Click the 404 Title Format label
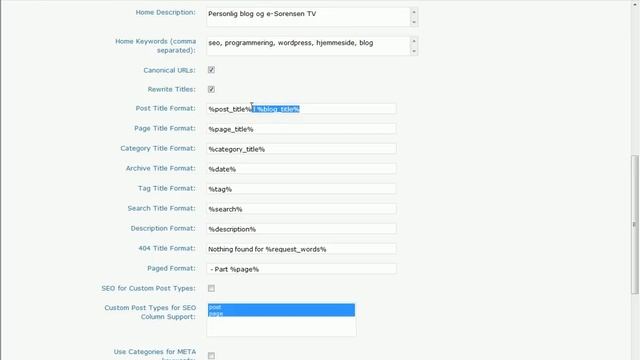The width and height of the screenshot is (640, 360). 167,248
